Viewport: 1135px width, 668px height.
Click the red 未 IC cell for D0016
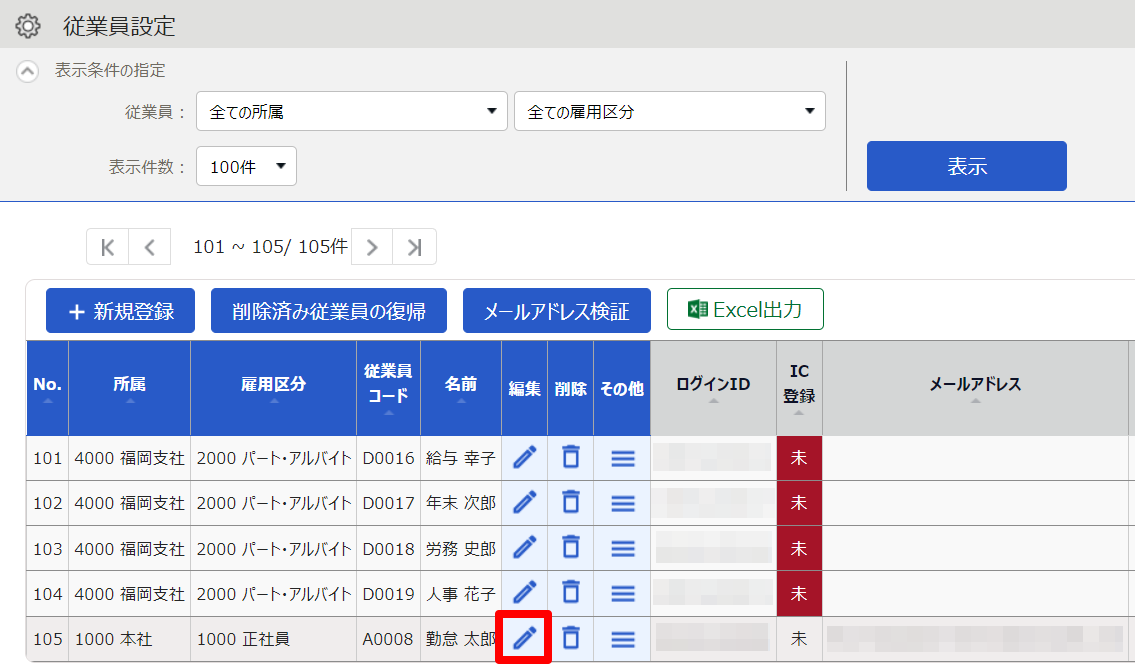[799, 458]
